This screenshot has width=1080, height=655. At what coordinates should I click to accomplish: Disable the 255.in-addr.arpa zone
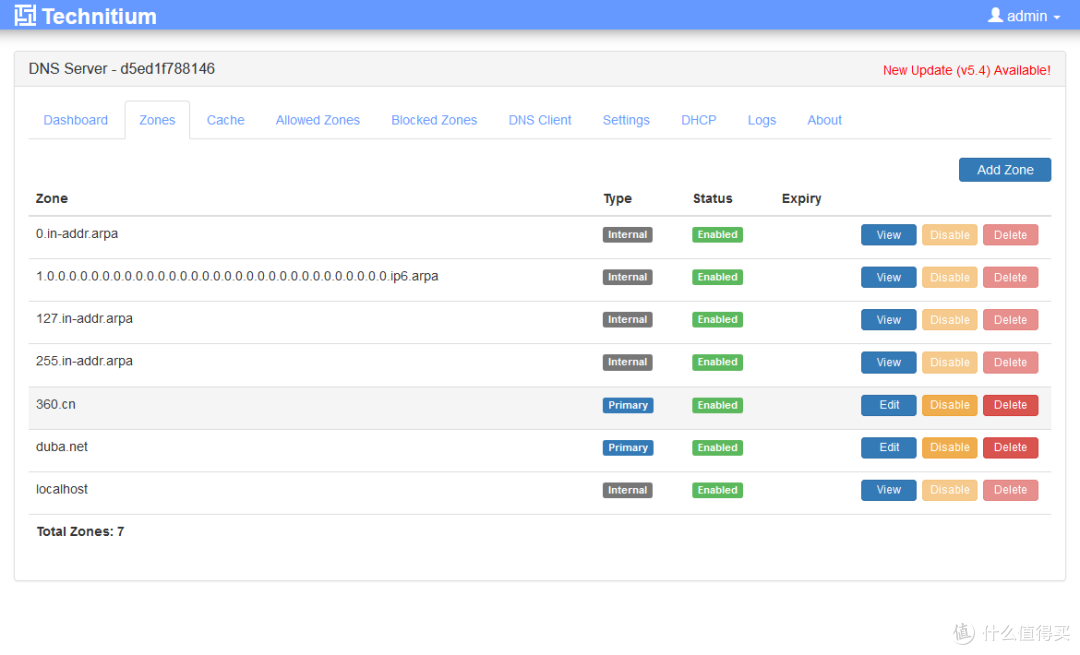(x=950, y=362)
